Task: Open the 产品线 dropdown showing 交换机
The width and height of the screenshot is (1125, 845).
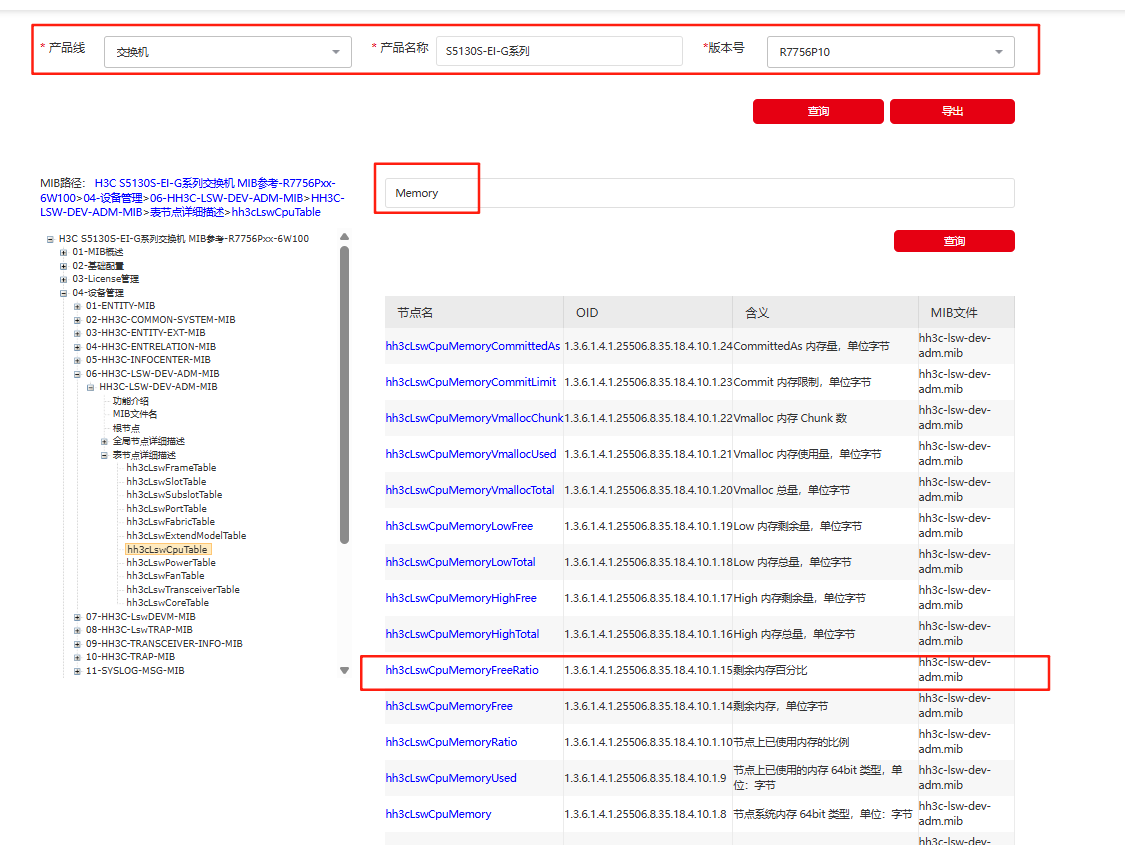Action: pos(227,52)
